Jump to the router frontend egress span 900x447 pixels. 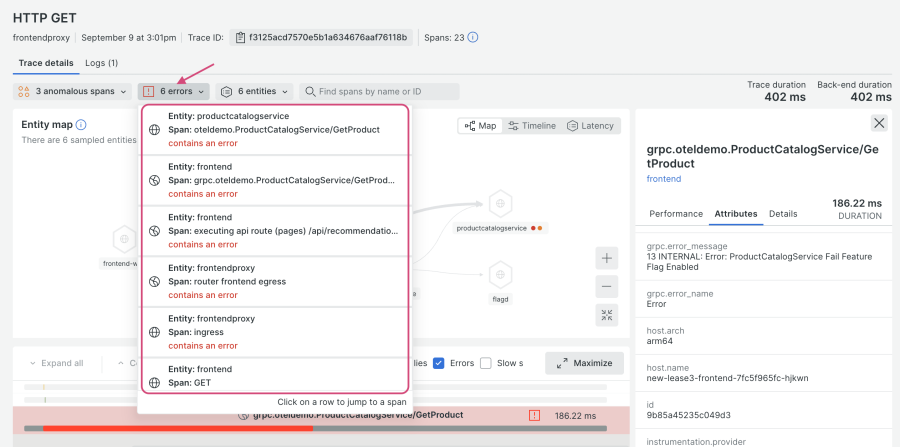pyautogui.click(x=275, y=282)
